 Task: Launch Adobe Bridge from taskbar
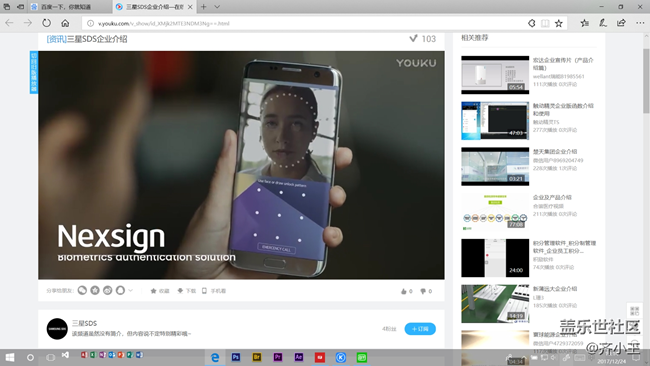click(257, 357)
